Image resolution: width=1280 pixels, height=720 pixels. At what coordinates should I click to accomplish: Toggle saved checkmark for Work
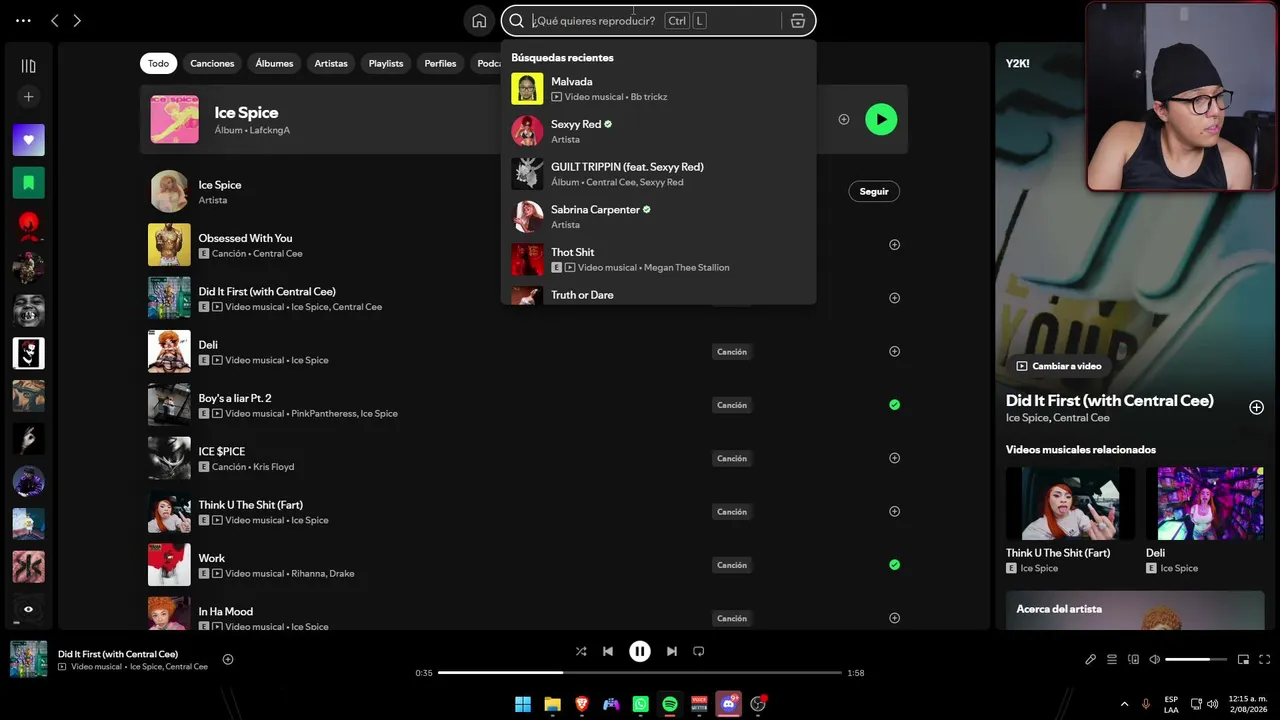[894, 565]
